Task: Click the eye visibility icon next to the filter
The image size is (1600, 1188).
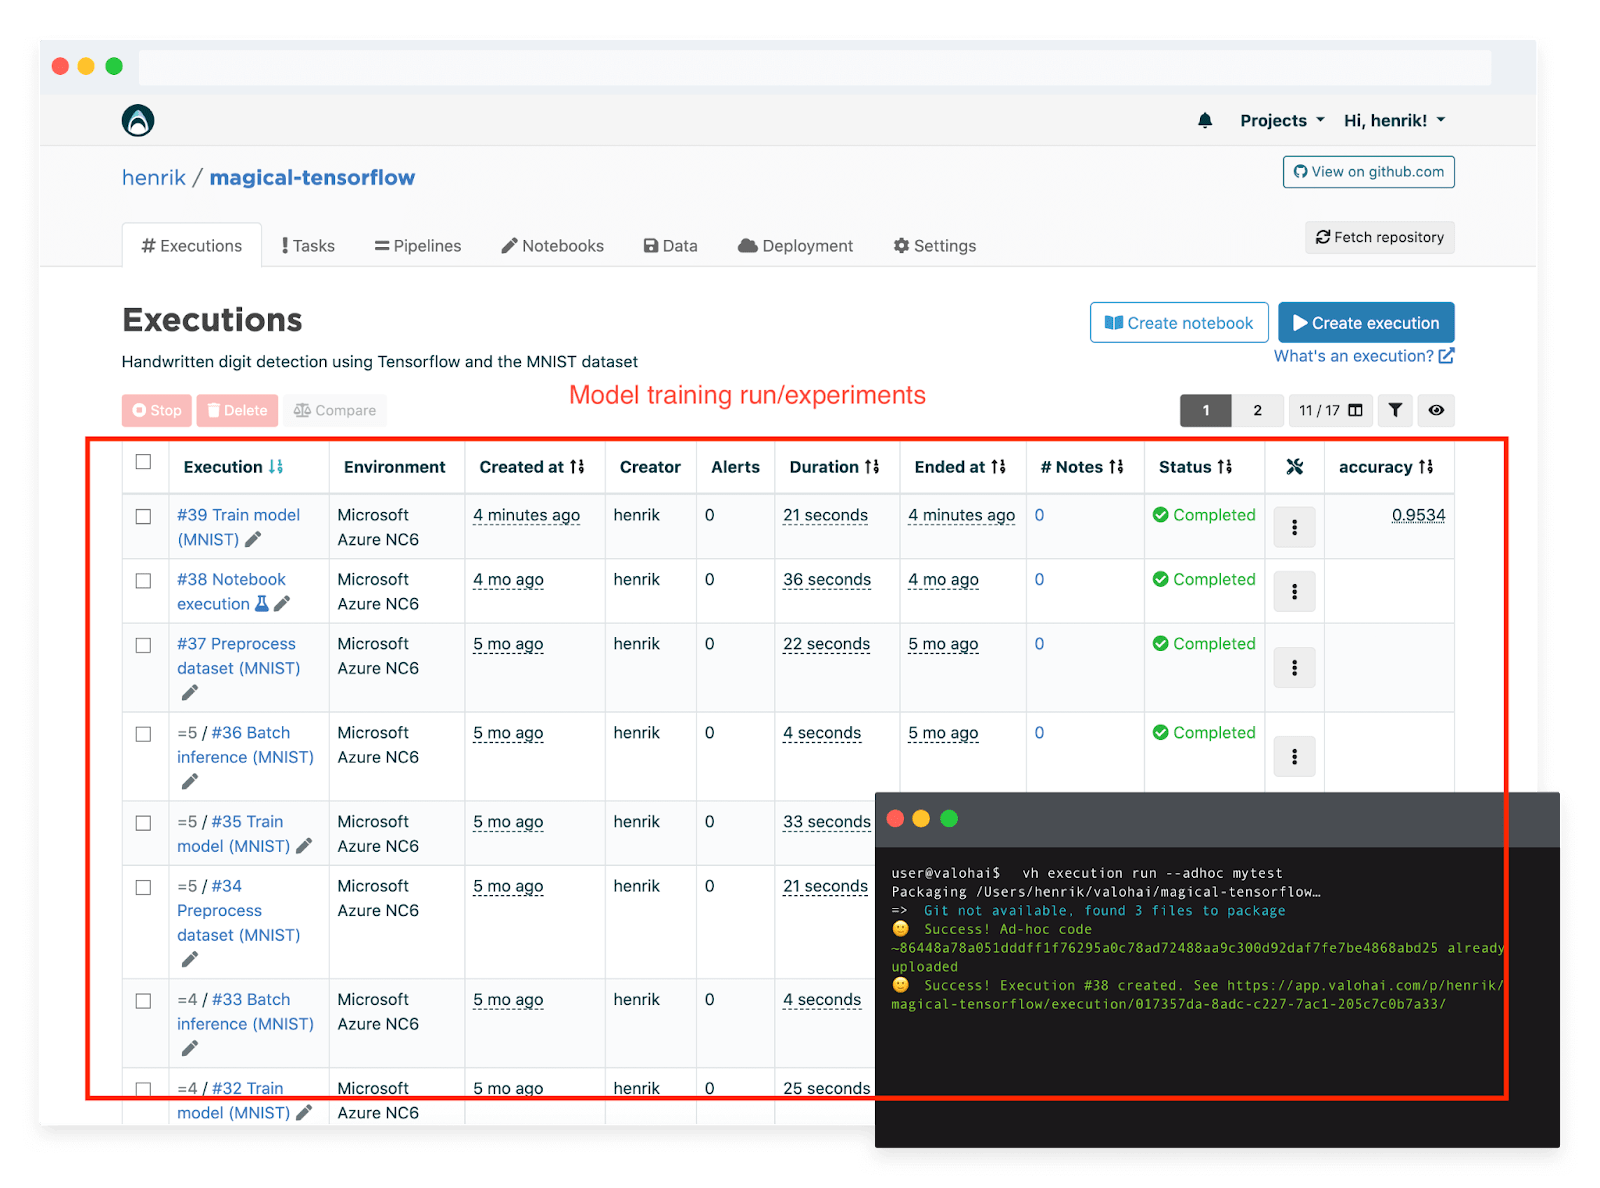Action: tap(1436, 410)
